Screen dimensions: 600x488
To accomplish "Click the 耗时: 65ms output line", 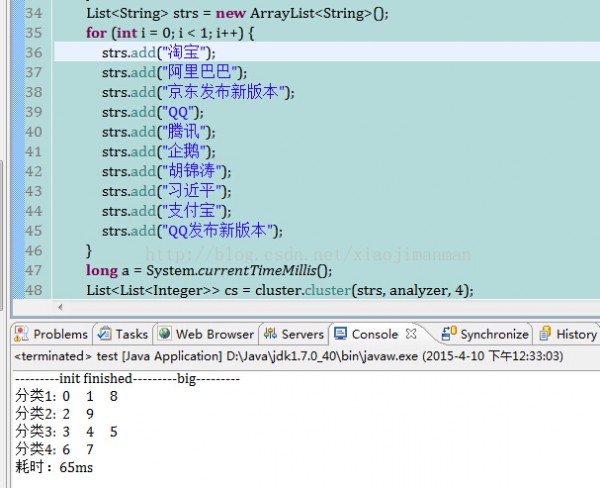I will point(54,467).
